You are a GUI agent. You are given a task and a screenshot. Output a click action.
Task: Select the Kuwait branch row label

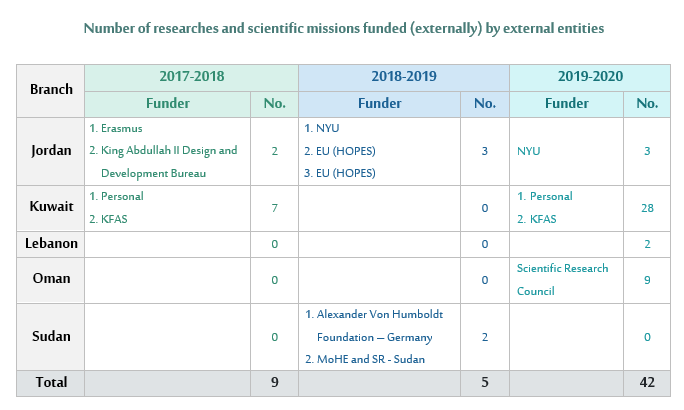(x=51, y=208)
